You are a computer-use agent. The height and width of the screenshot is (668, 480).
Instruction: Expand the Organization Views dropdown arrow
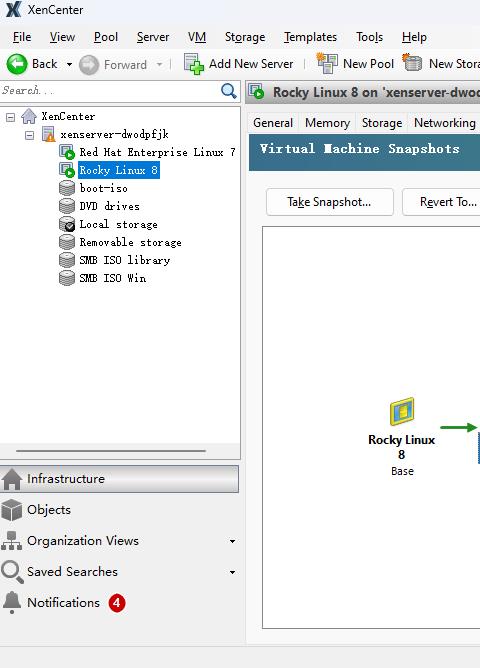(x=233, y=541)
